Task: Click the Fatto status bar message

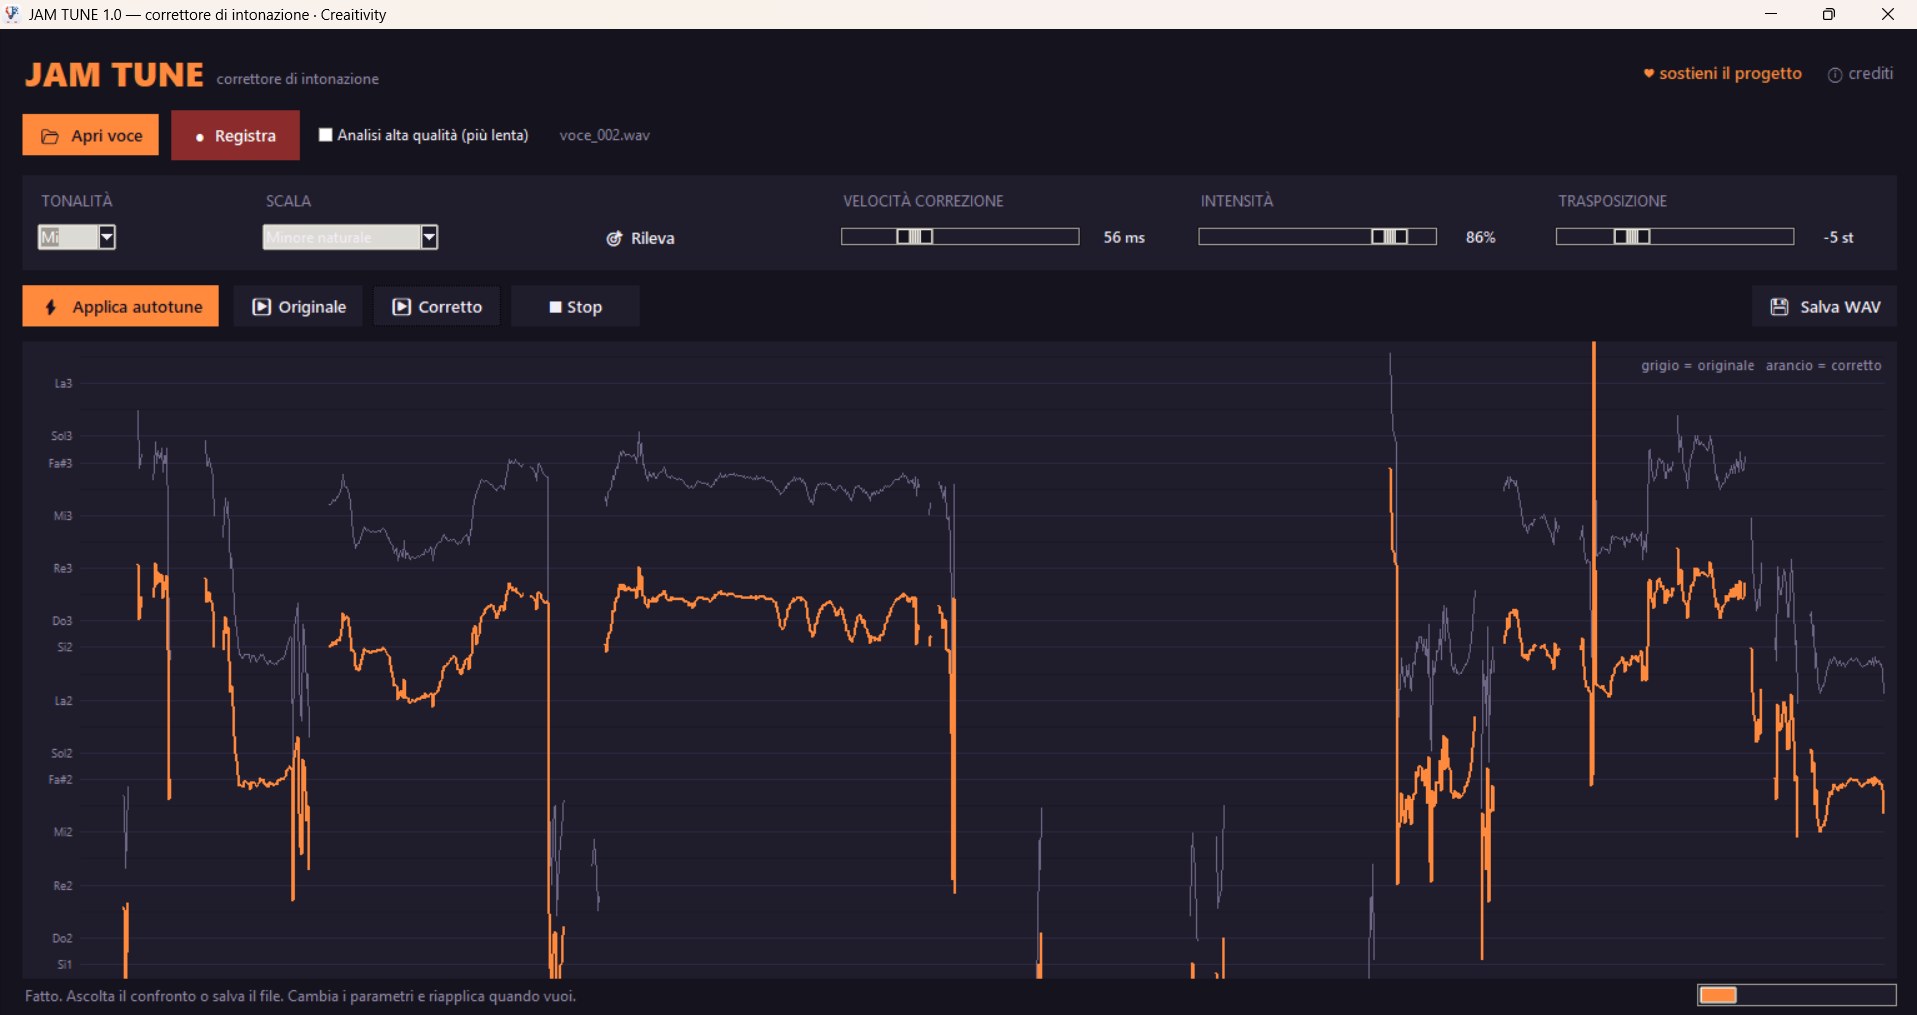Action: click(x=300, y=996)
